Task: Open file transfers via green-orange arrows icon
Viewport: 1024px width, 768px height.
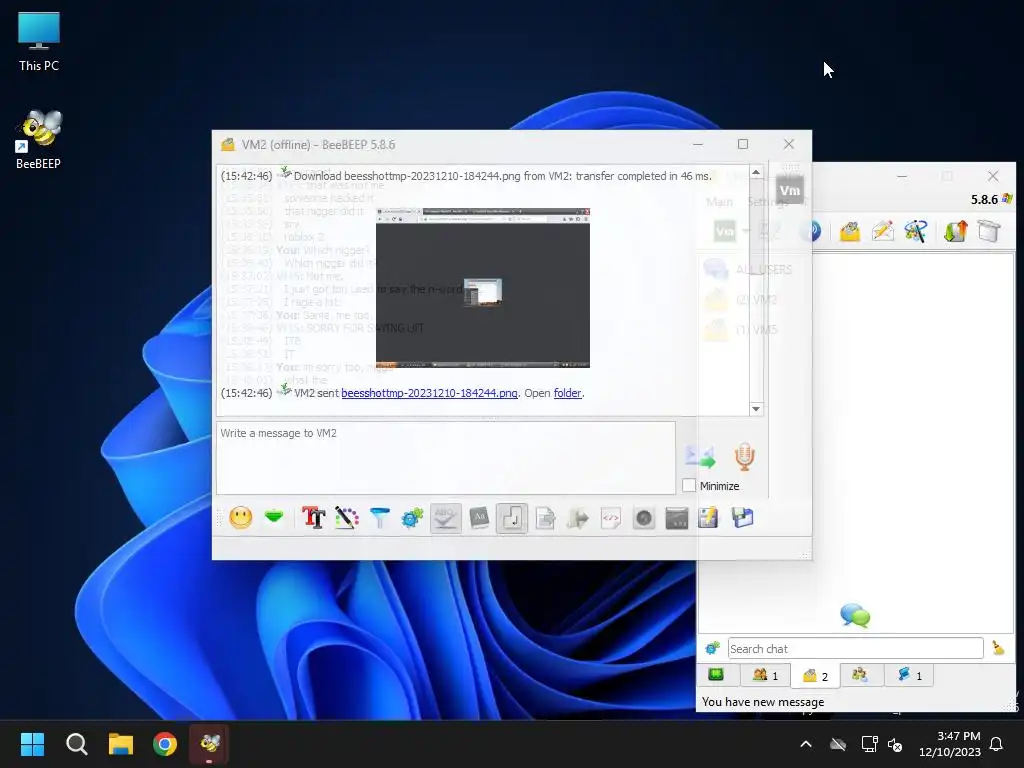Action: 955,231
